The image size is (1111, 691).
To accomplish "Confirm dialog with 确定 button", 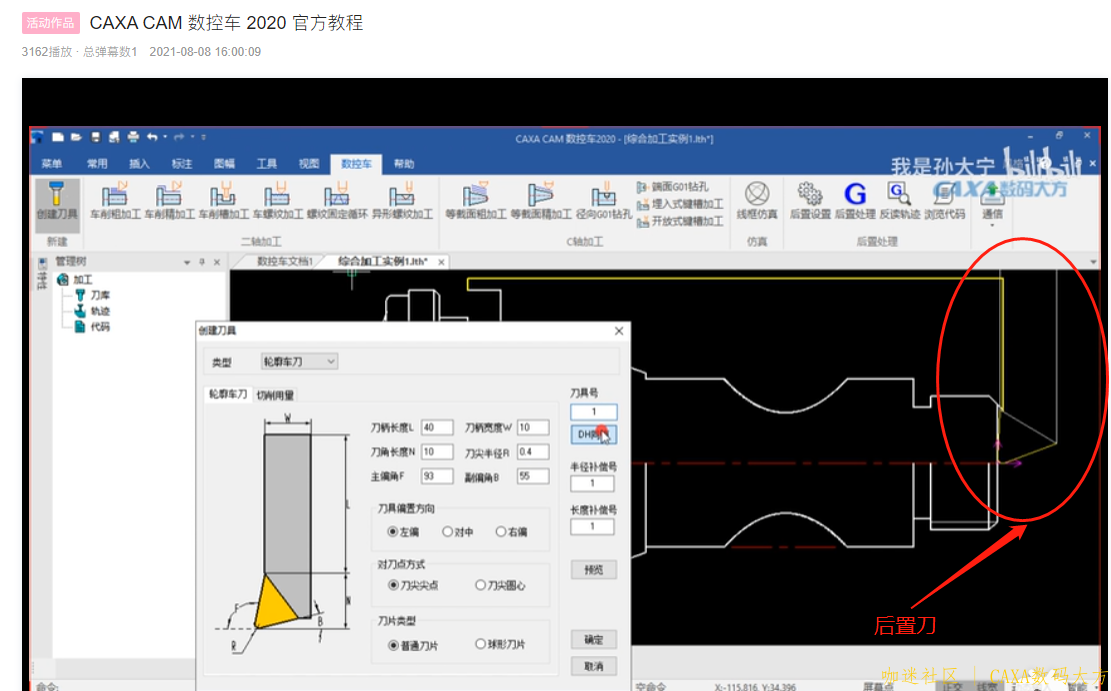I will [x=594, y=640].
